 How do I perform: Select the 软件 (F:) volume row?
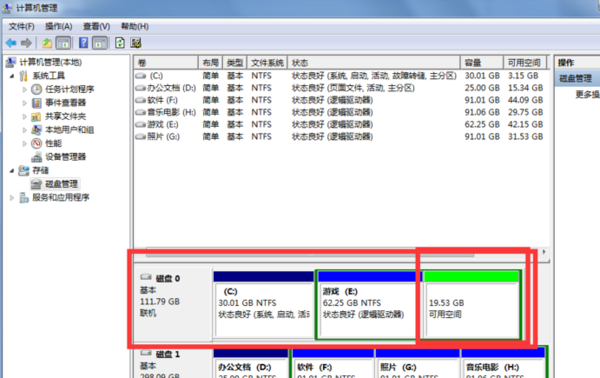341,100
